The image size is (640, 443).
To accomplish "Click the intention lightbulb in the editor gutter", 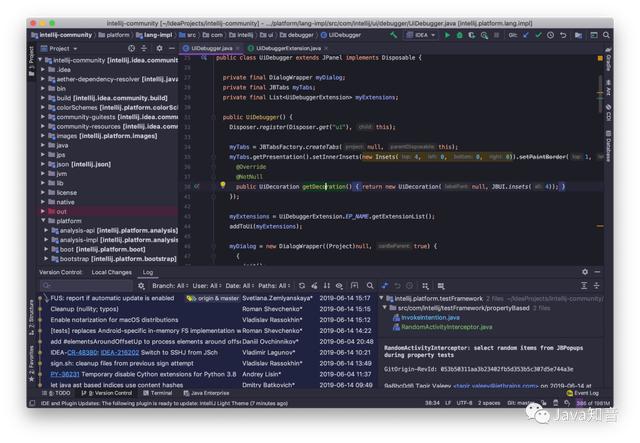I will (x=223, y=185).
